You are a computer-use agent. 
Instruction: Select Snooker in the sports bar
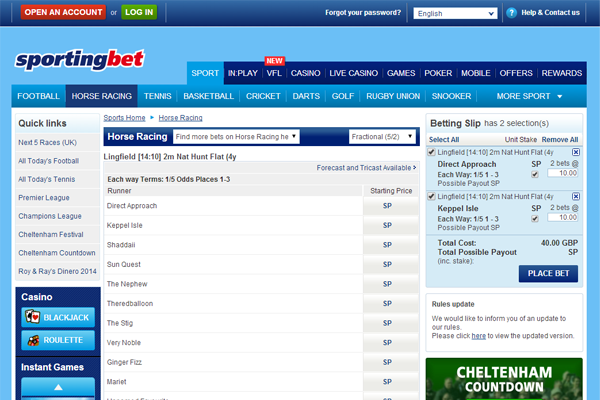[x=452, y=96]
